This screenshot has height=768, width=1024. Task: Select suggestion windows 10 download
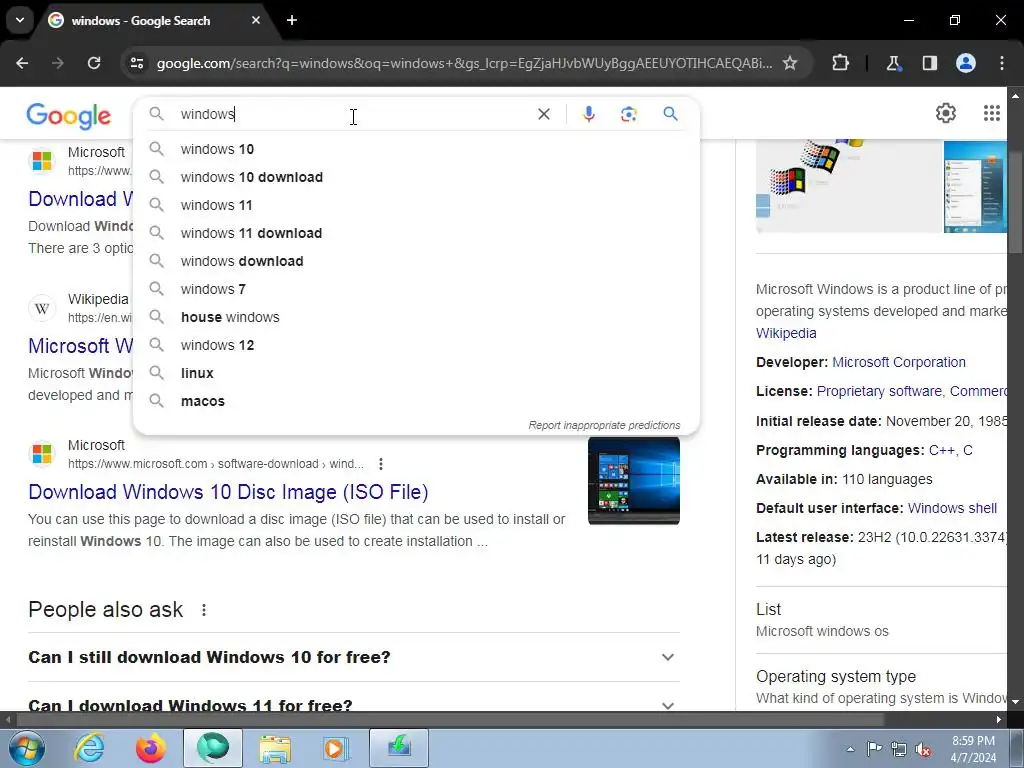416,177
